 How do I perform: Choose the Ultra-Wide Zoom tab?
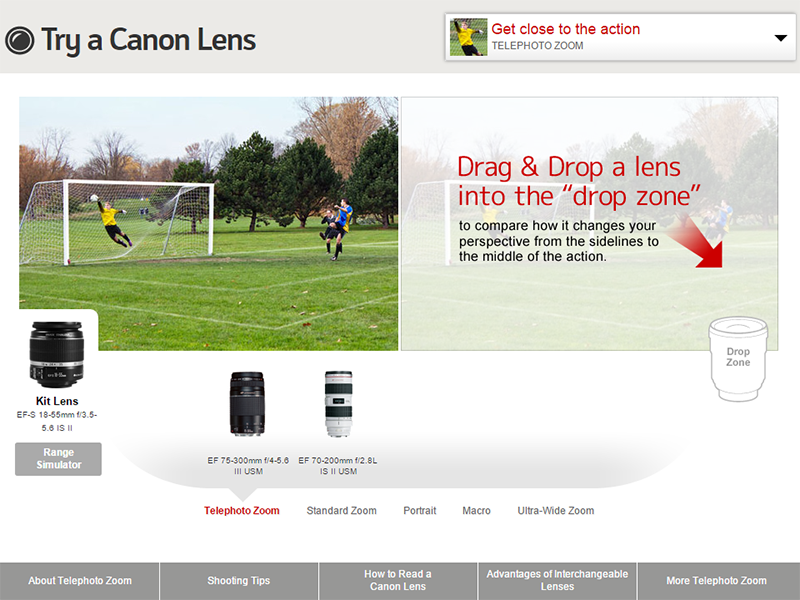(556, 511)
